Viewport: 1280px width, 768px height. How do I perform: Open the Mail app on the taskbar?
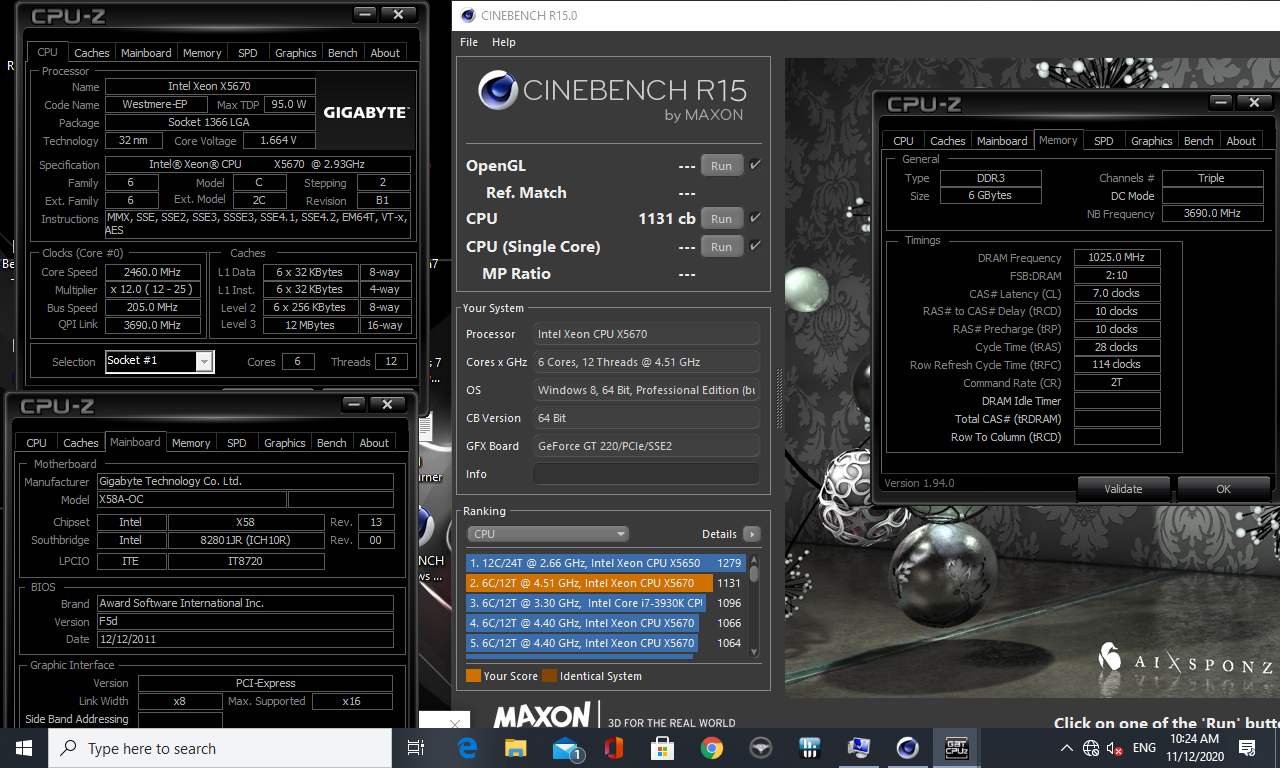(x=566, y=748)
